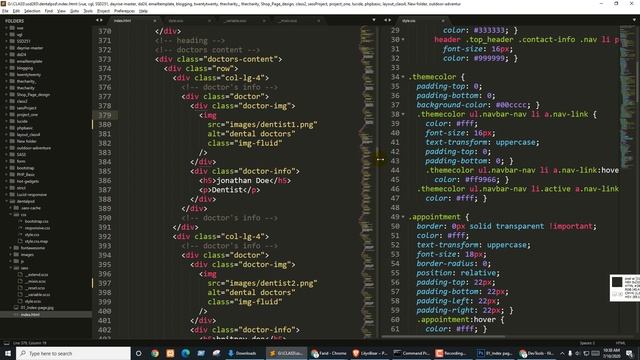This screenshot has width=640, height=360.
Task: Click the style.css minimap
Action: point(627,98)
